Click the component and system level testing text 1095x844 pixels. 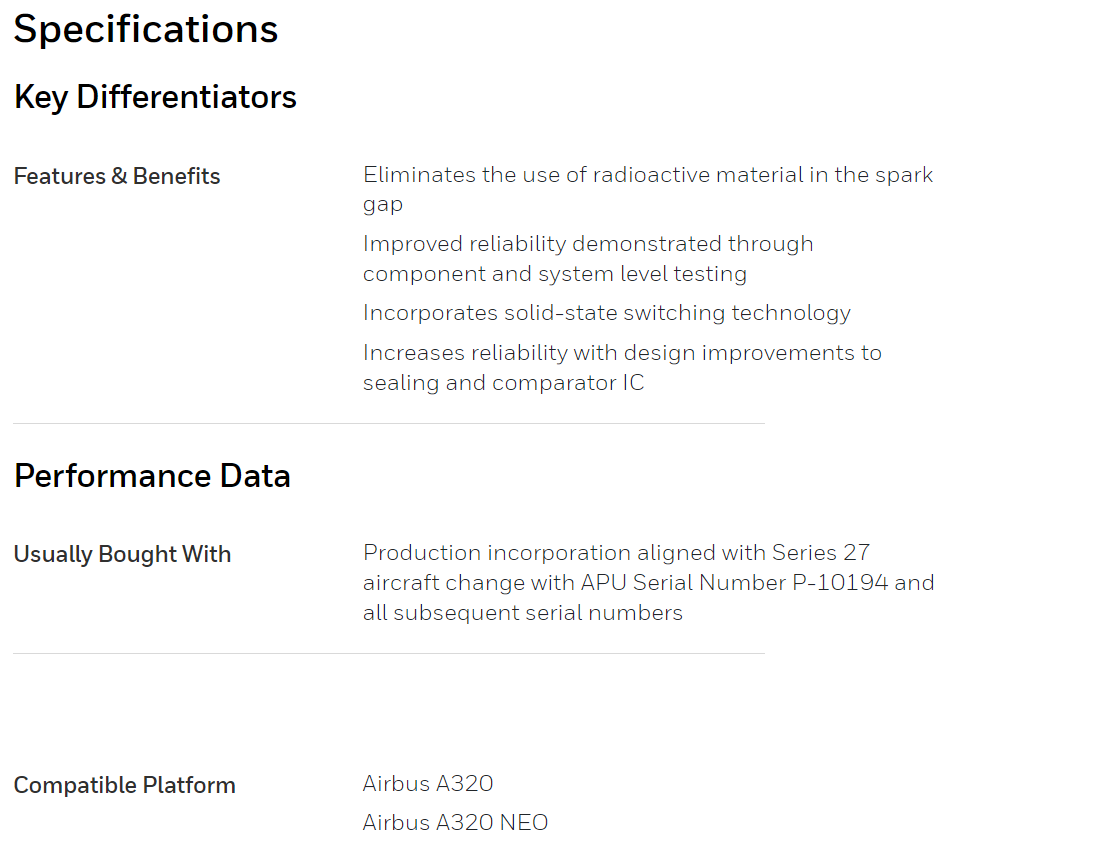tap(554, 274)
